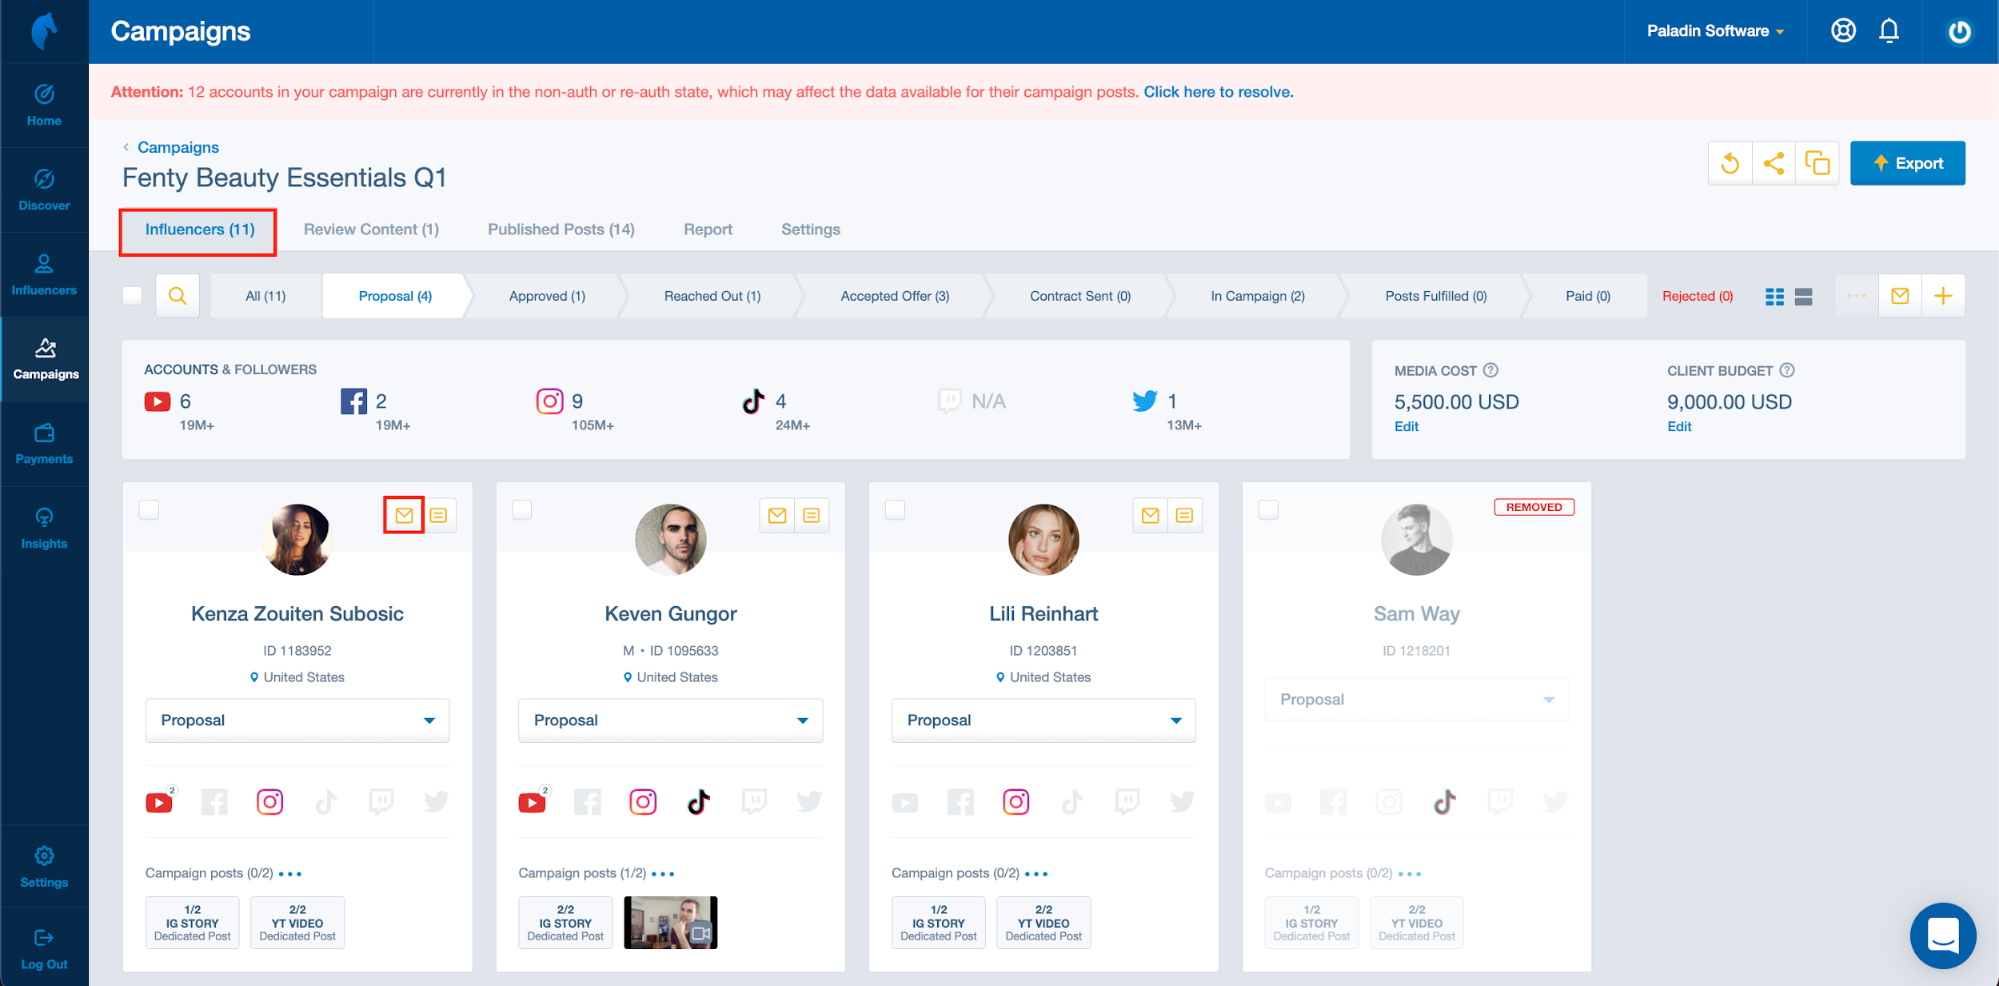1999x986 pixels.
Task: Click the Client Budget help icon
Action: coord(1787,370)
